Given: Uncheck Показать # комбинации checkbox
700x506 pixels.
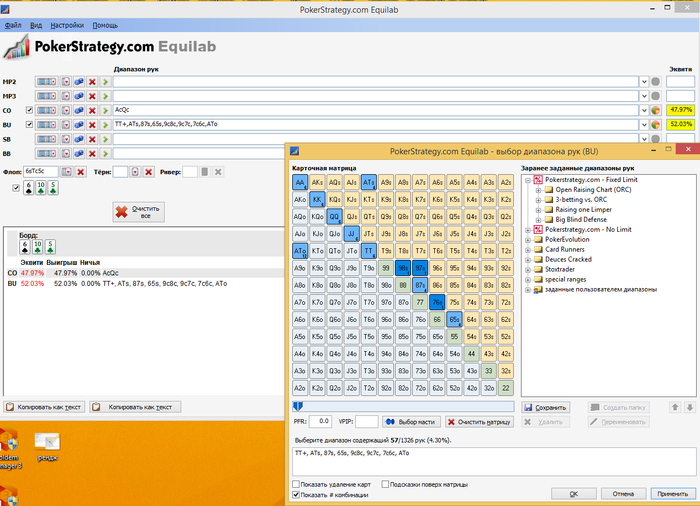Looking at the screenshot, I should pos(296,495).
